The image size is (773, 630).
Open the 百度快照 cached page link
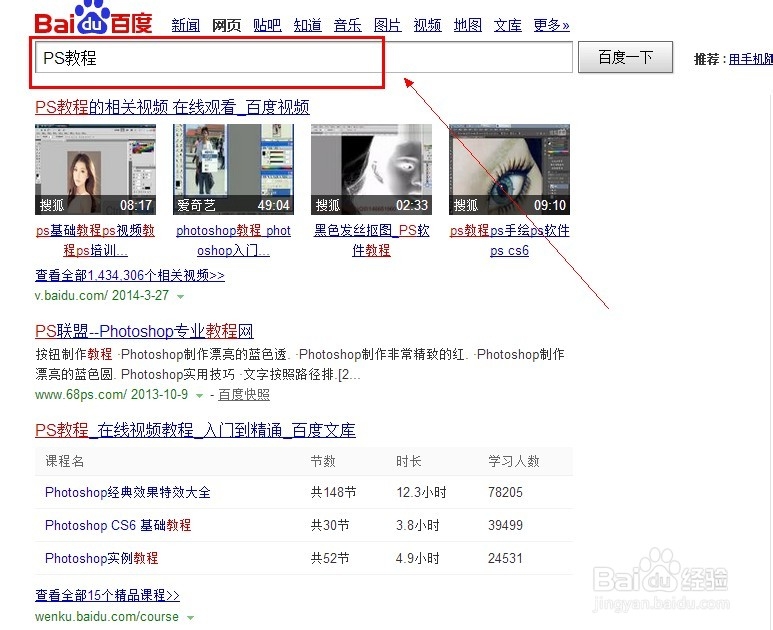click(244, 394)
